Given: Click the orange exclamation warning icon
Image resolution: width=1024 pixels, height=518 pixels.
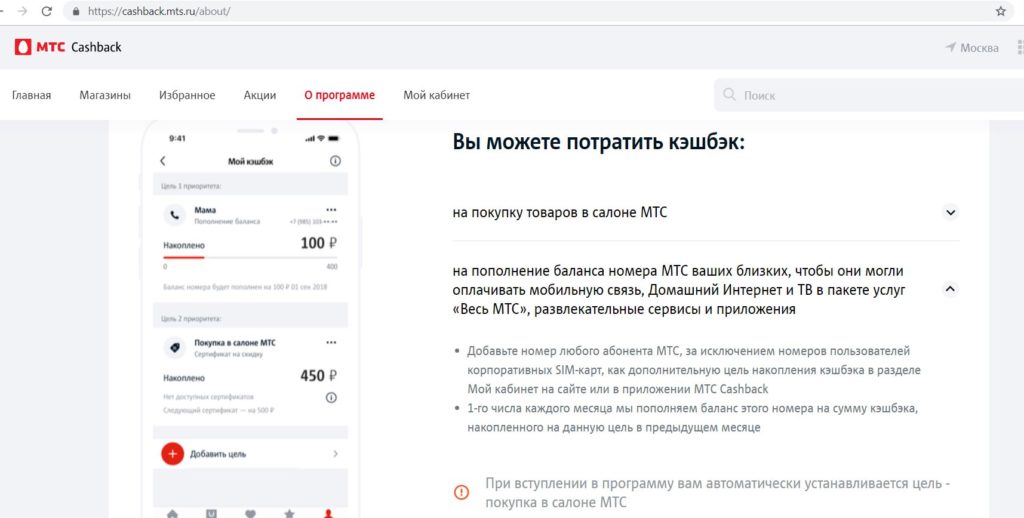Looking at the screenshot, I should point(461,493).
